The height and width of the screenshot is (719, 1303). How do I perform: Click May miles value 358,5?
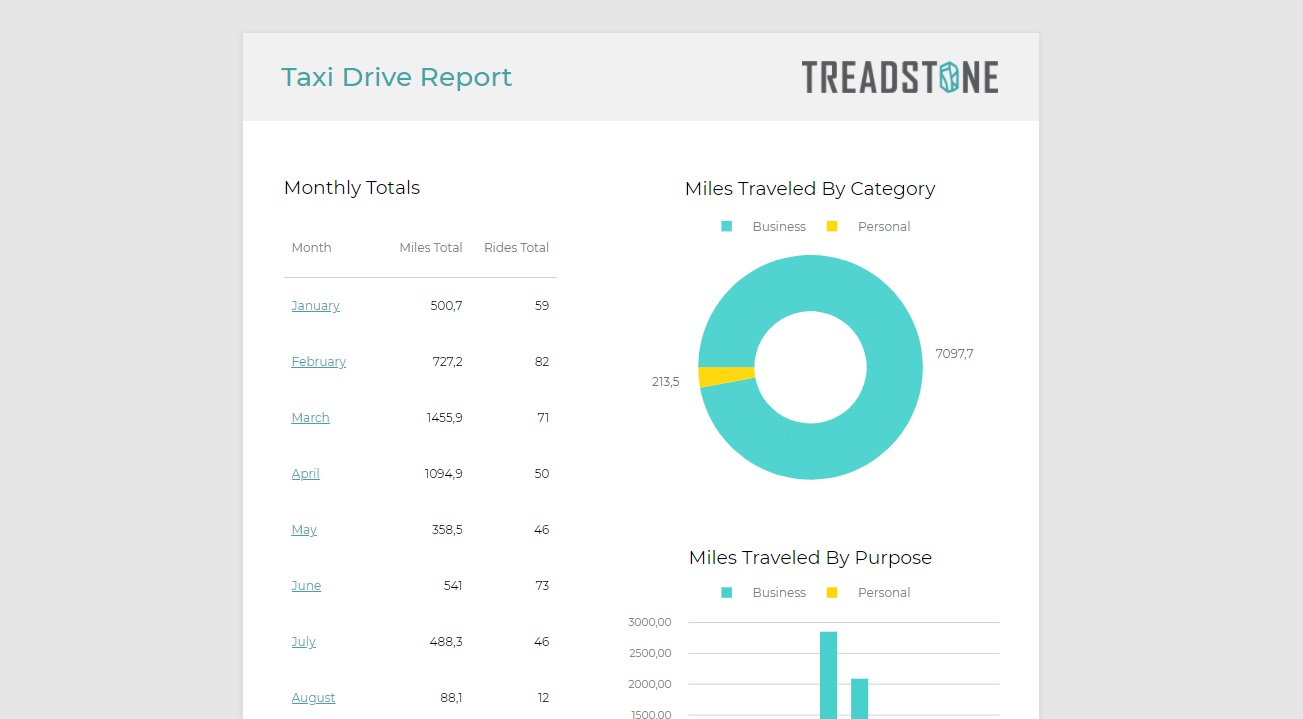point(447,530)
